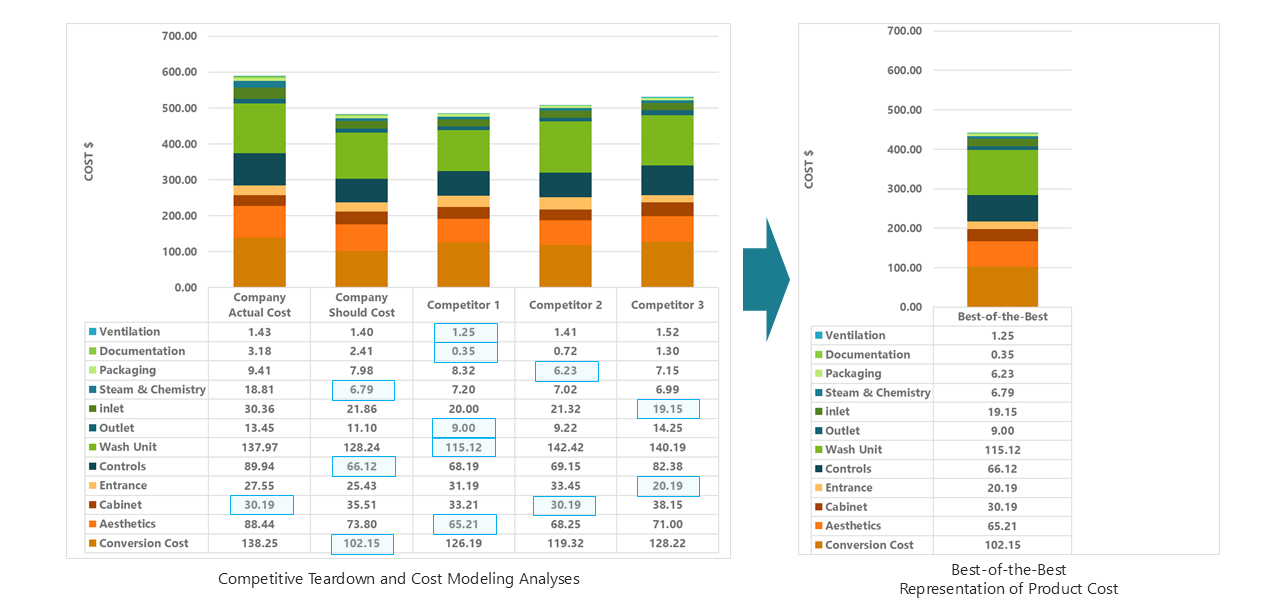
Task: Click the Entrance row label in left table
Action: click(123, 485)
